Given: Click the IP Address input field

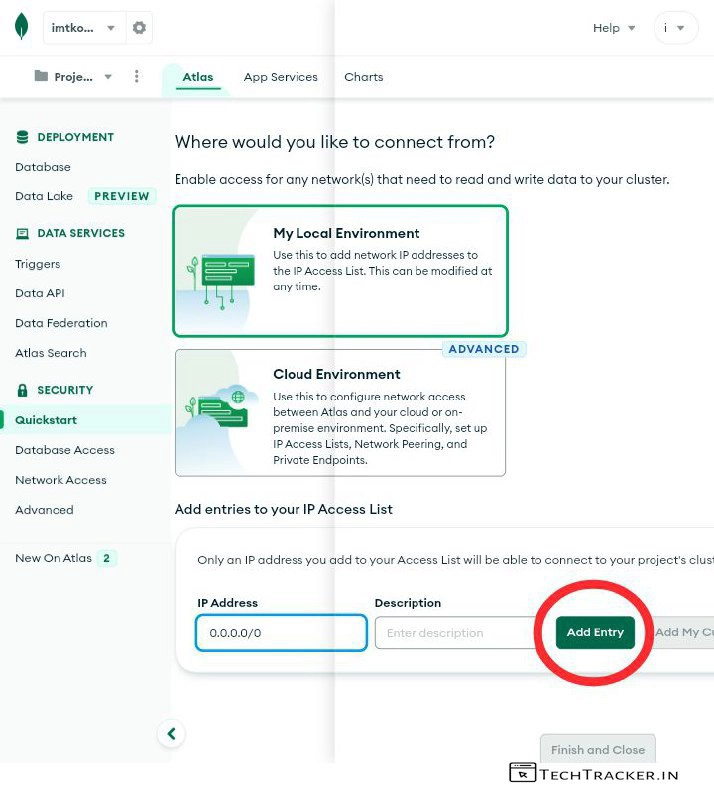Looking at the screenshot, I should 281,633.
